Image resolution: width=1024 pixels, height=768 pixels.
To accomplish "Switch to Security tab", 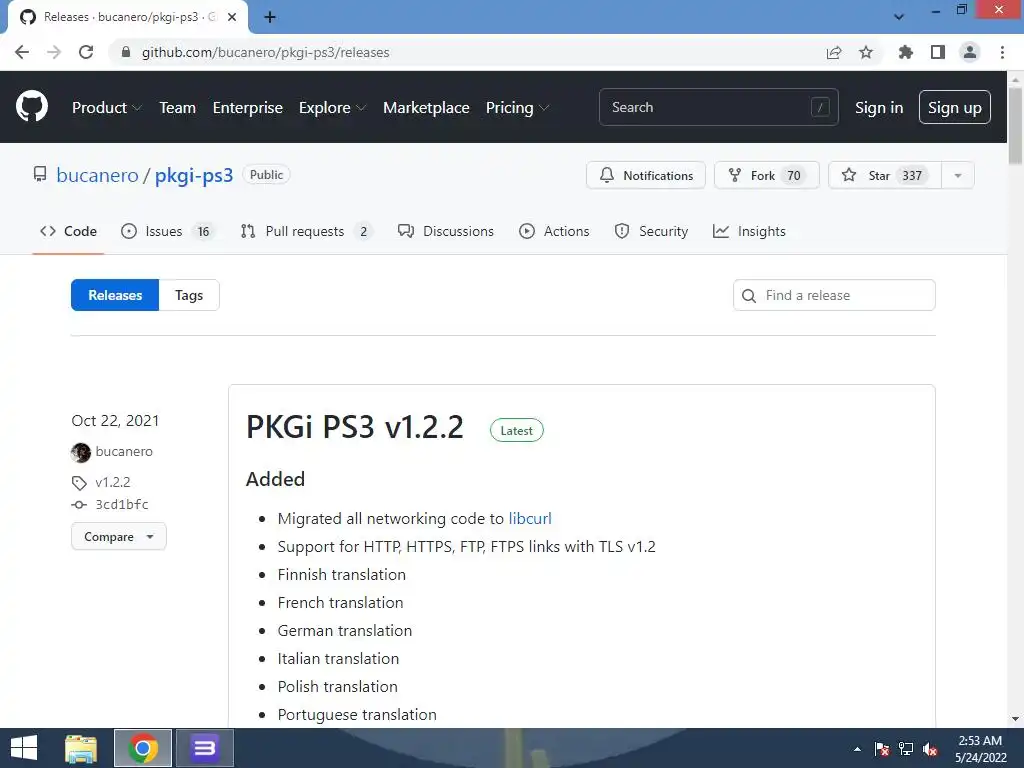I will click(651, 231).
